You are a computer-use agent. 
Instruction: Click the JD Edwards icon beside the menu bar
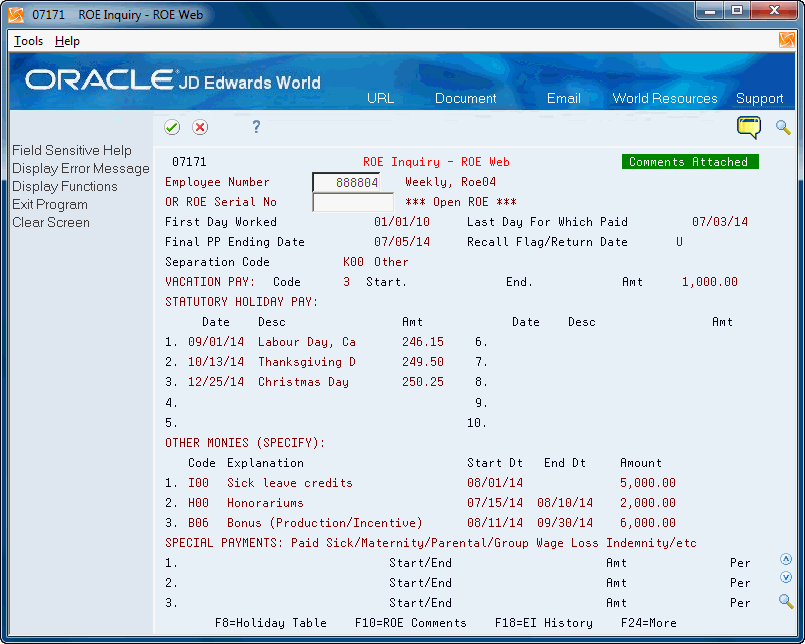tap(787, 40)
